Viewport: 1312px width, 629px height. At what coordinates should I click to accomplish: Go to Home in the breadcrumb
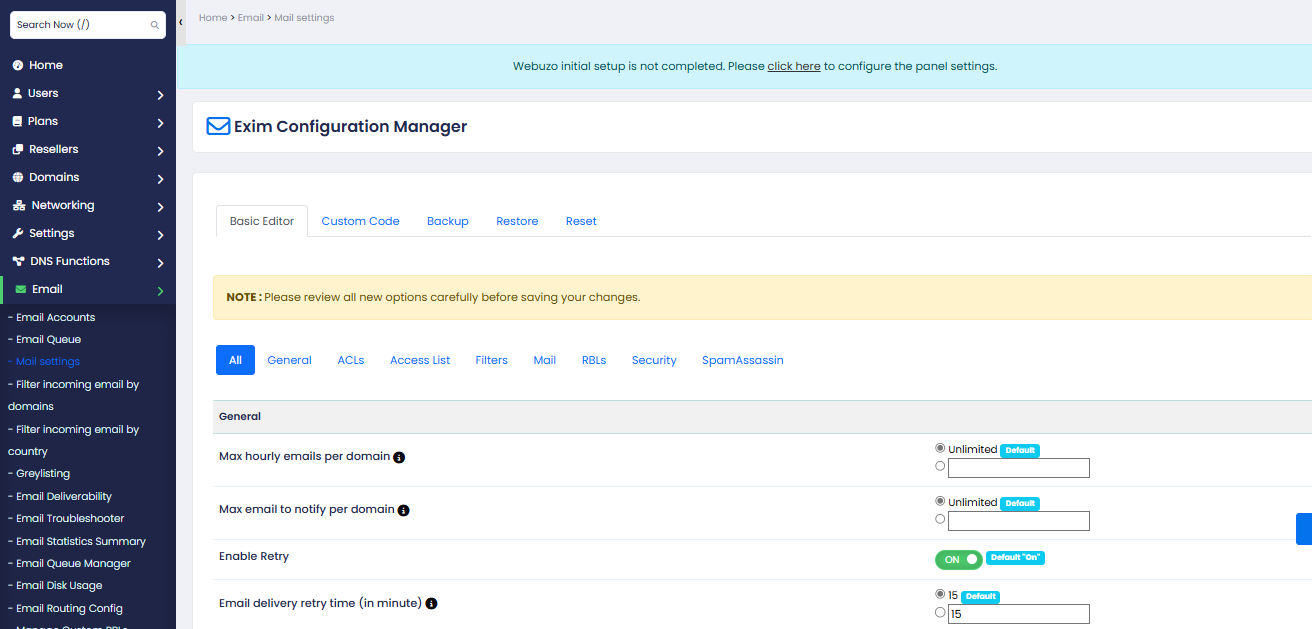213,18
